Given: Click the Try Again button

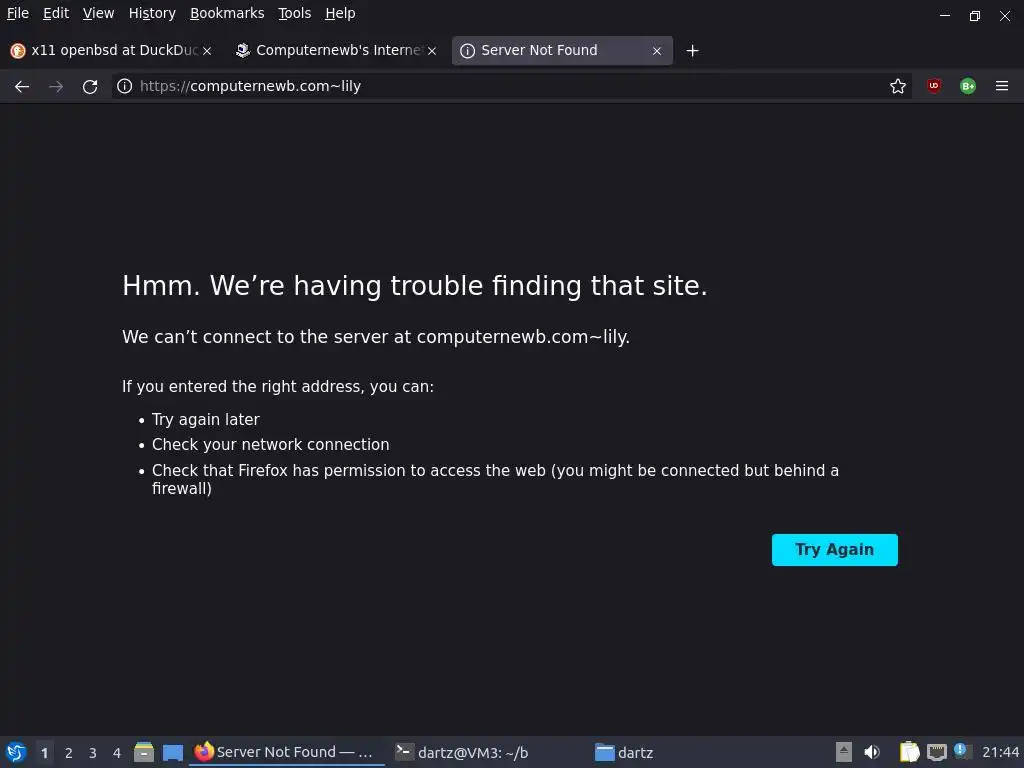Looking at the screenshot, I should 835,550.
